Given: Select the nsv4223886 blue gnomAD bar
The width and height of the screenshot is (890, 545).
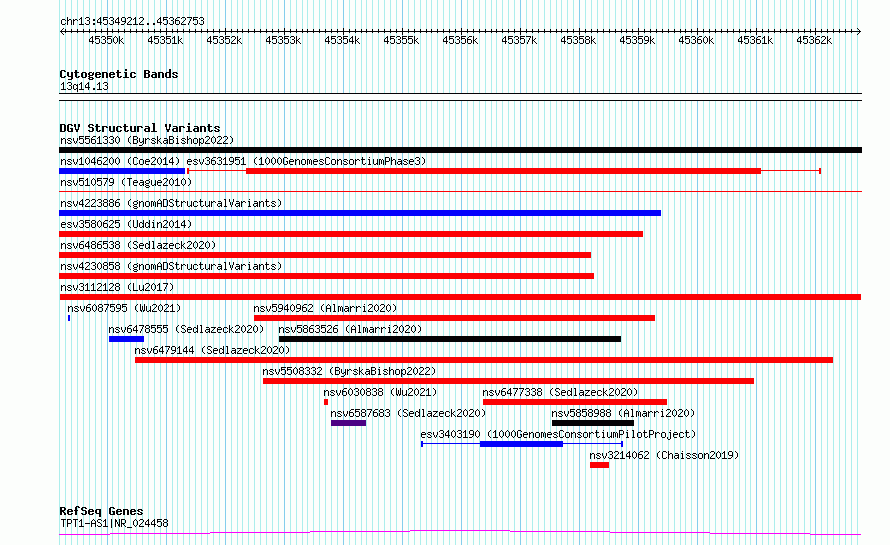Looking at the screenshot, I should (x=360, y=213).
